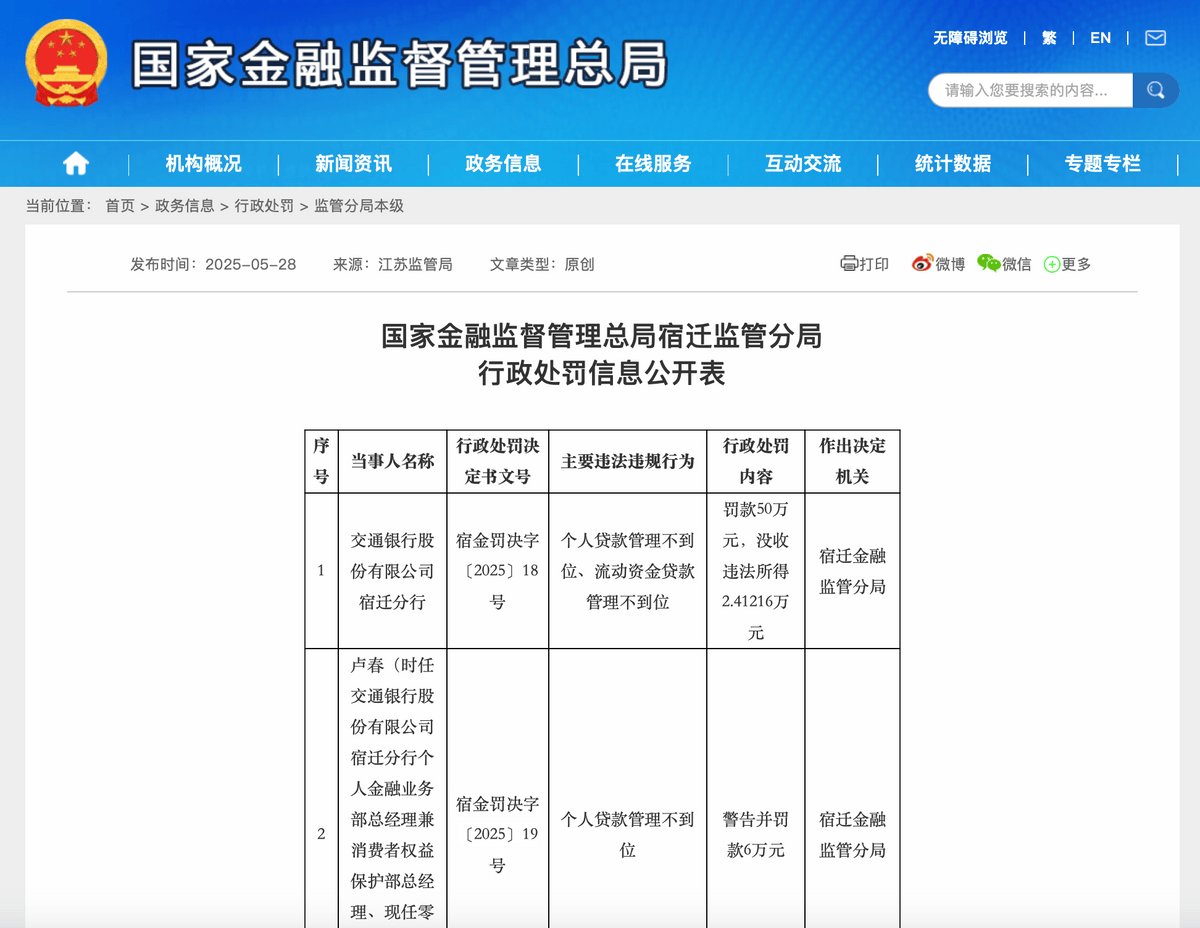Open the 新闻资讯 menu
Viewport: 1200px width, 928px height.
pos(353,164)
